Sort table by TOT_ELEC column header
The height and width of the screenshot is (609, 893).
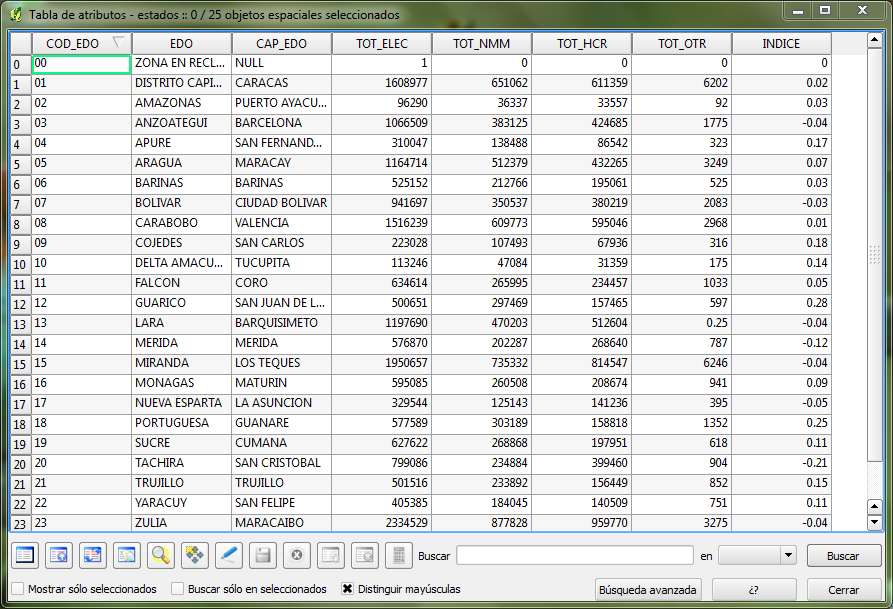[382, 43]
